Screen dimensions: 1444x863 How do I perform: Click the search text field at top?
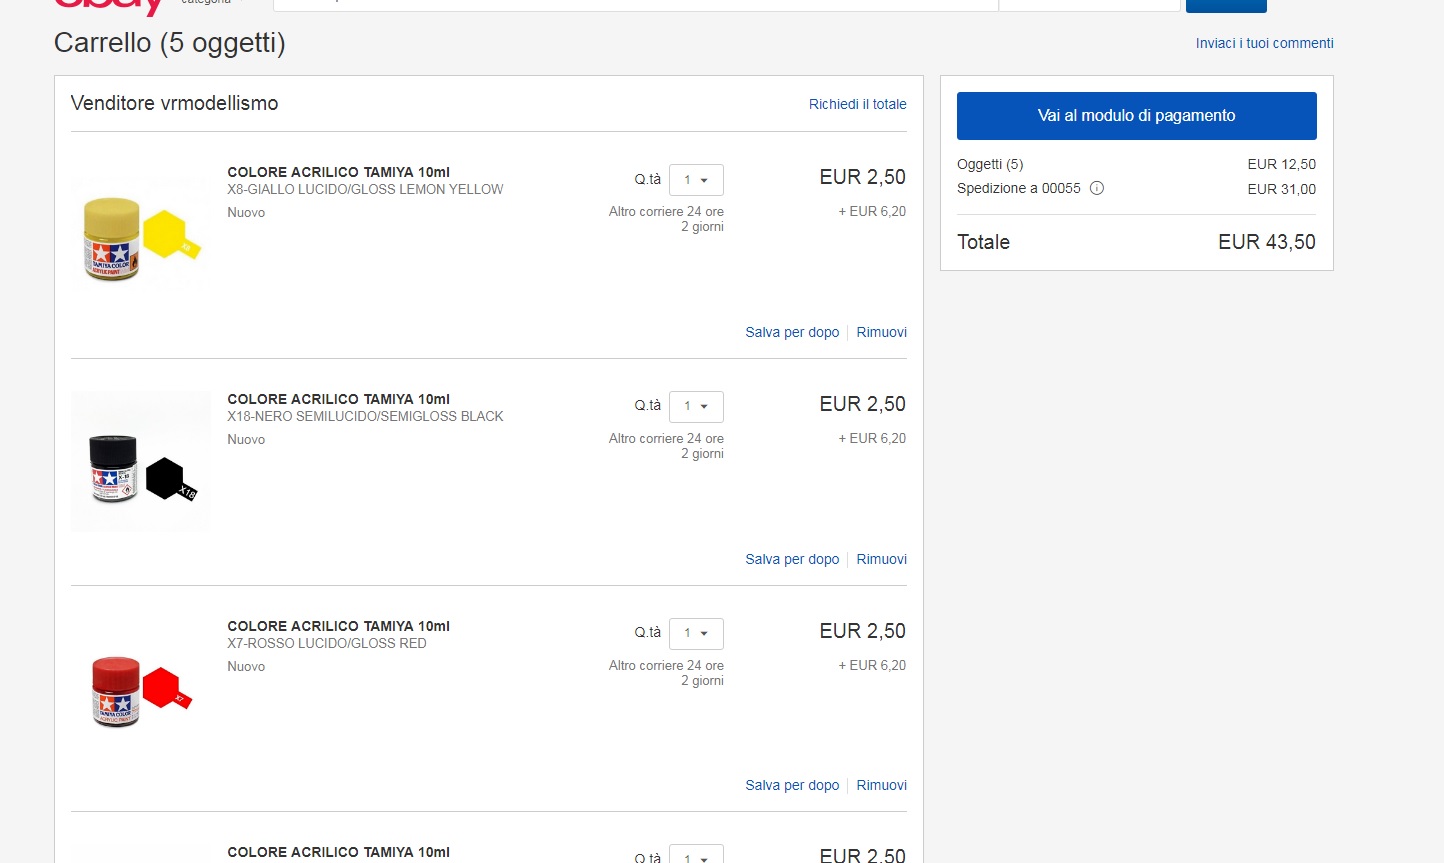[635, 5]
